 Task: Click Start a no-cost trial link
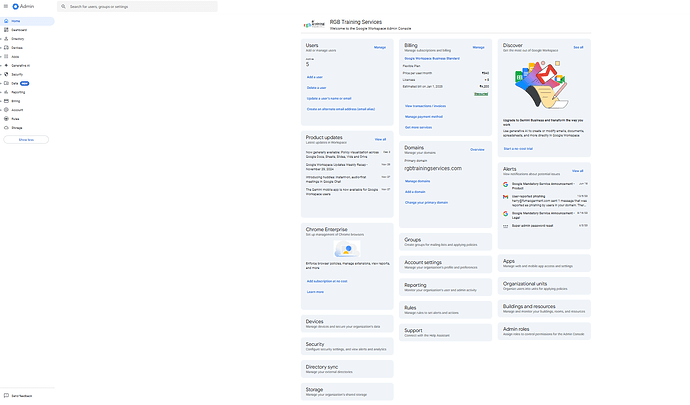click(518, 148)
